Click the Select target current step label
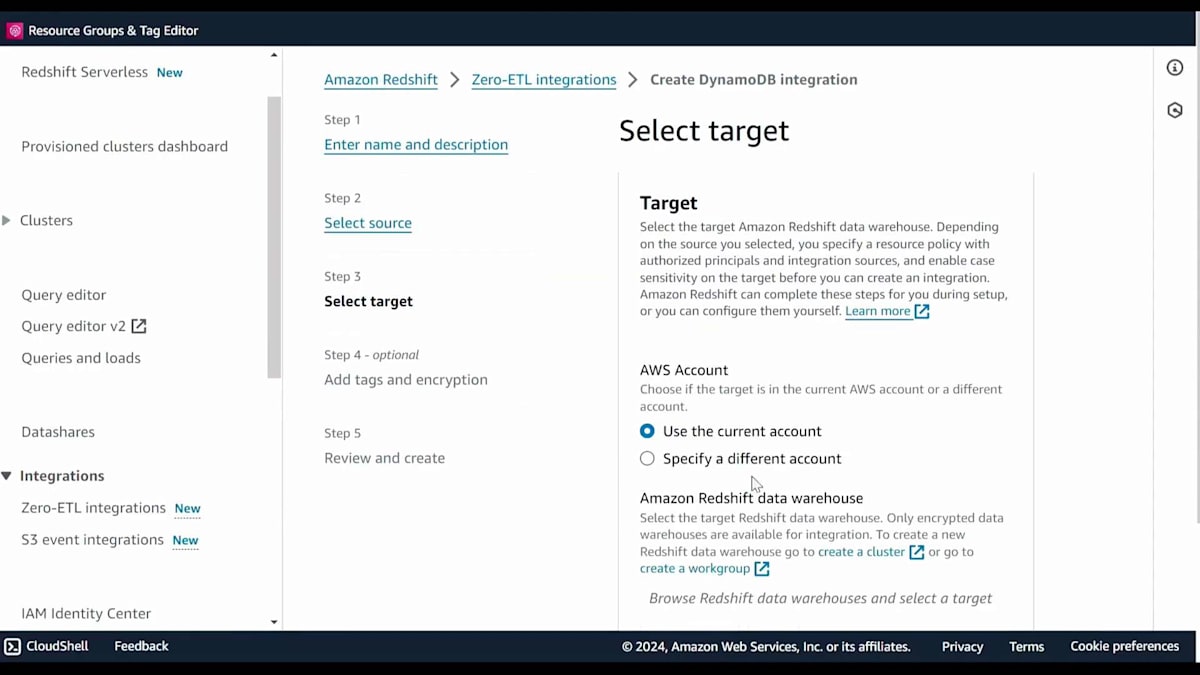The image size is (1200, 675). pyautogui.click(x=368, y=301)
